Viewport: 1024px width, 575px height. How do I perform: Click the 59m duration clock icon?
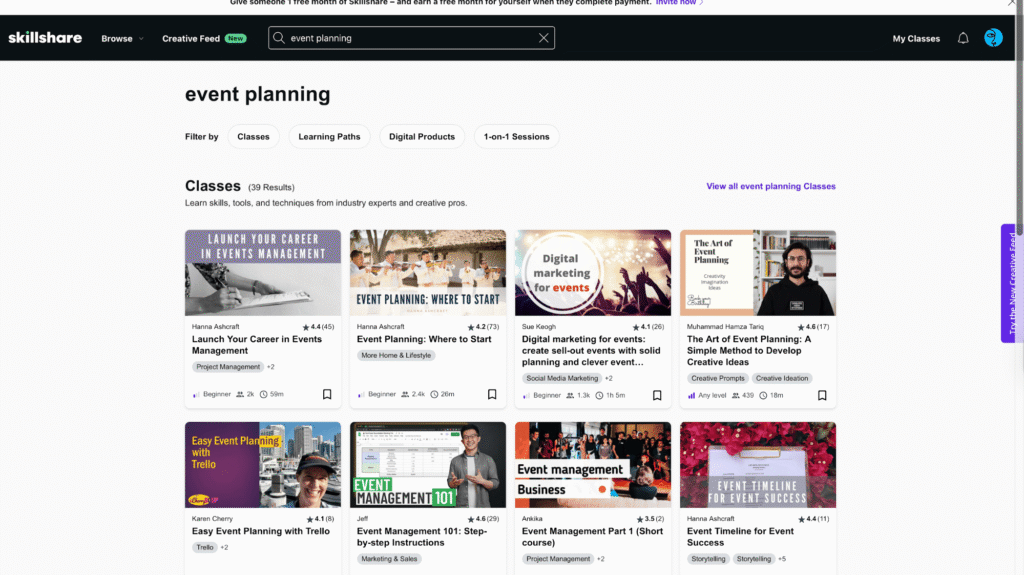pos(264,394)
